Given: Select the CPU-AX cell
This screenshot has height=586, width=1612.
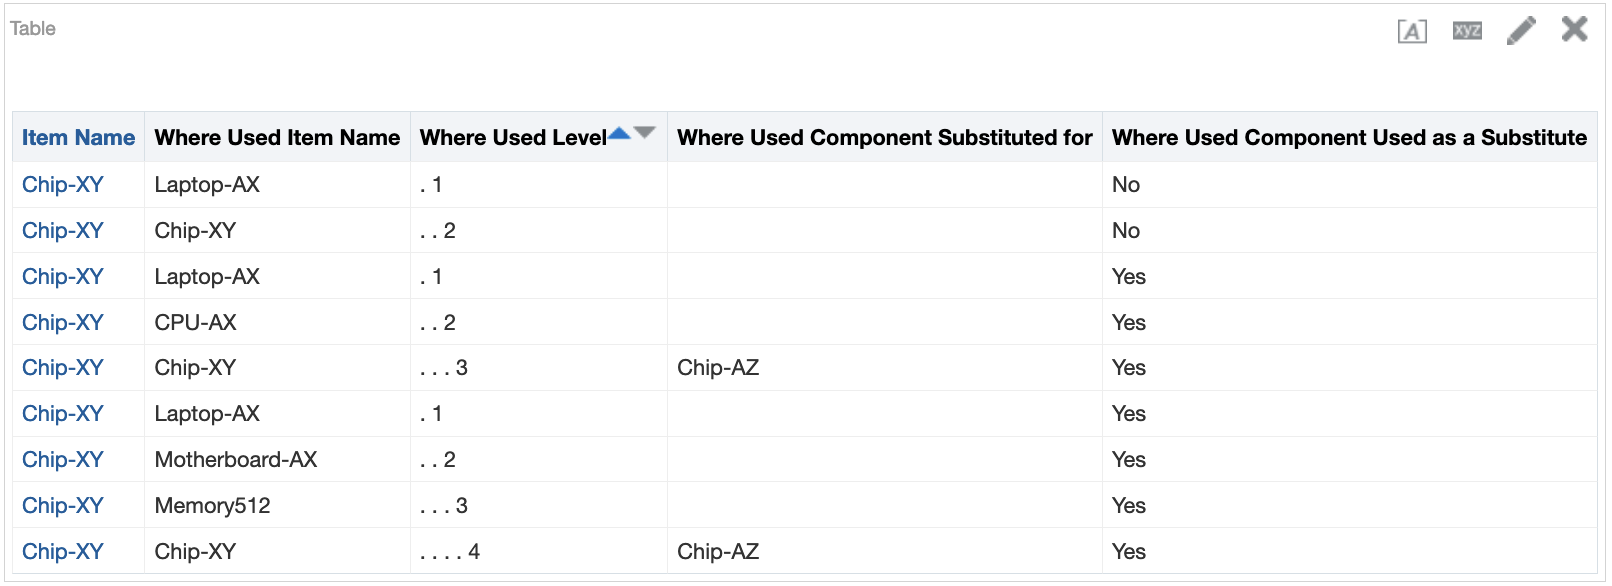Looking at the screenshot, I should point(195,322).
